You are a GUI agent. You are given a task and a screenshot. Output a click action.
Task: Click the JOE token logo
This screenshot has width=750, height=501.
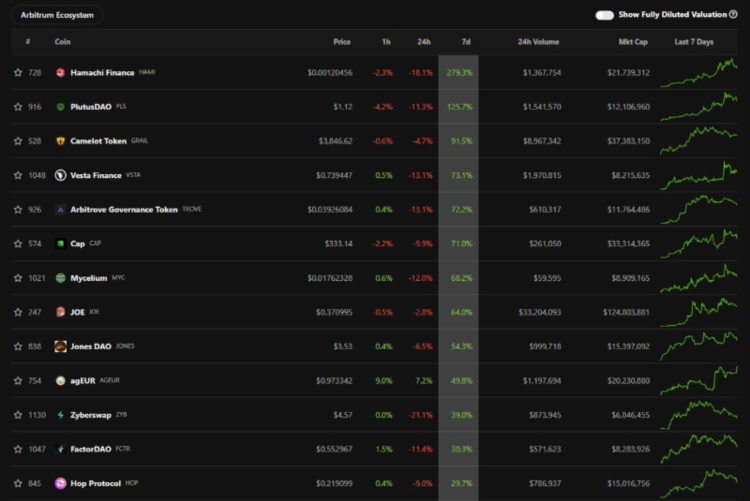coord(61,312)
